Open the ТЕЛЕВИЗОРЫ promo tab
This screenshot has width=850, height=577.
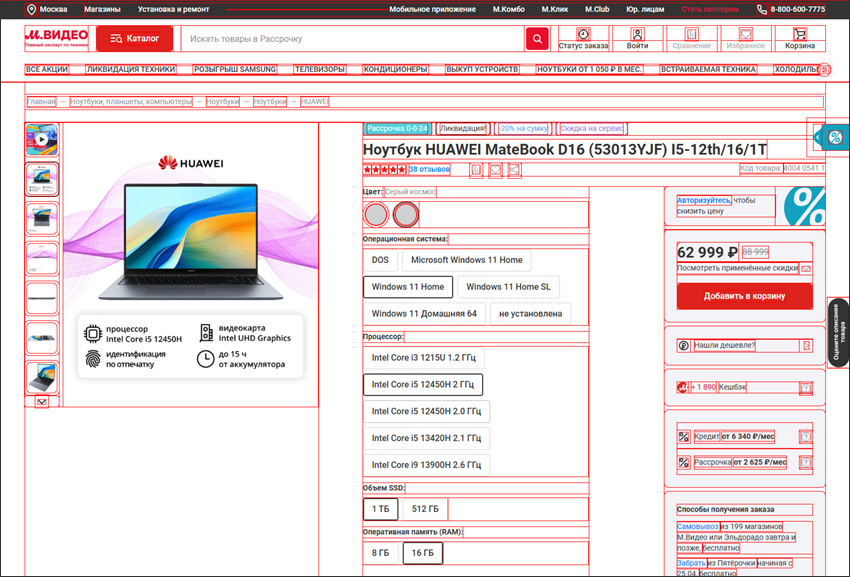pos(320,69)
